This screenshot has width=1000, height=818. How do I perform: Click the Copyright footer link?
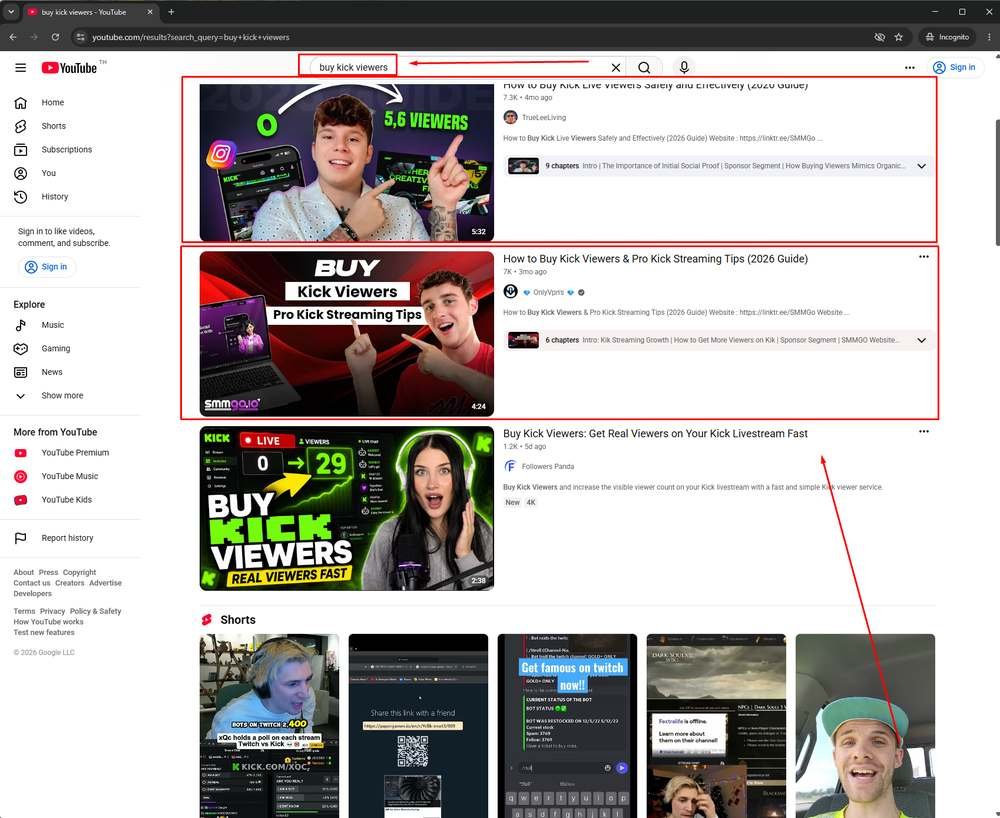(79, 572)
